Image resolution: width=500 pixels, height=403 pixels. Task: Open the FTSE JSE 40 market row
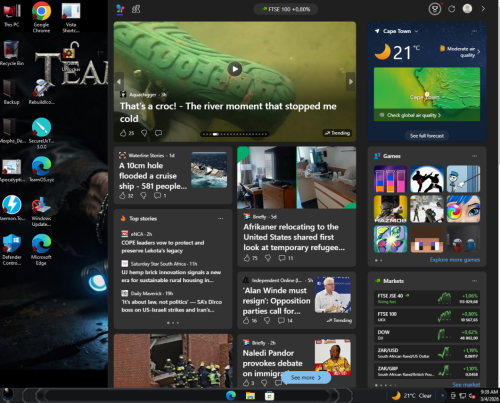[427, 298]
